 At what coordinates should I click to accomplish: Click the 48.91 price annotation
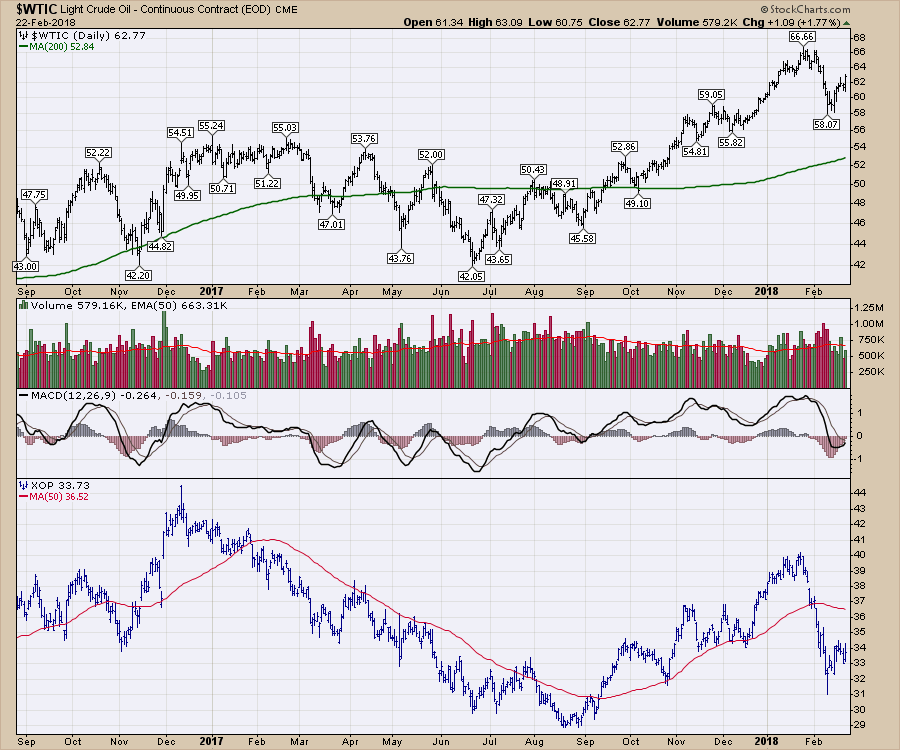point(564,184)
